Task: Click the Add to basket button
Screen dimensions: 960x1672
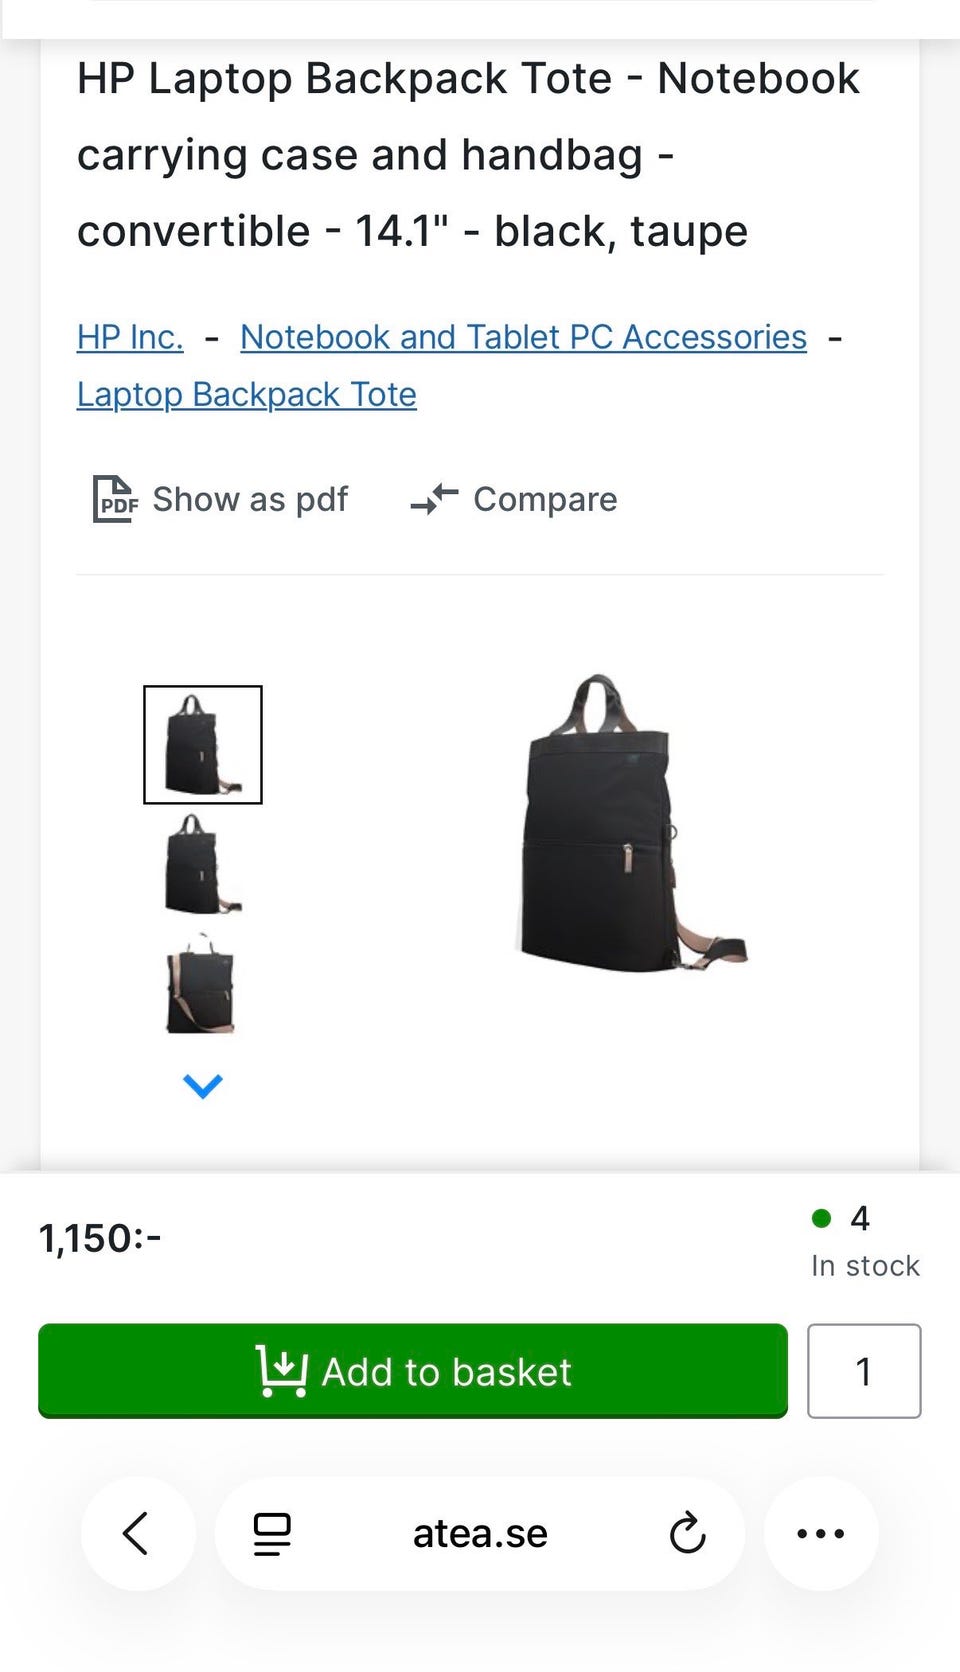Action: [x=413, y=1371]
